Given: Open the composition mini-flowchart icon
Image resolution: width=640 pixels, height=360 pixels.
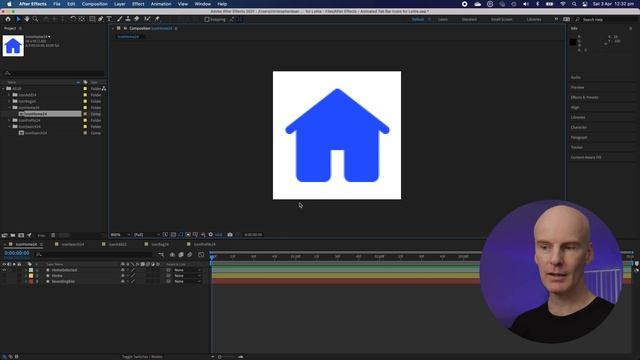Looking at the screenshot, I should point(161,255).
